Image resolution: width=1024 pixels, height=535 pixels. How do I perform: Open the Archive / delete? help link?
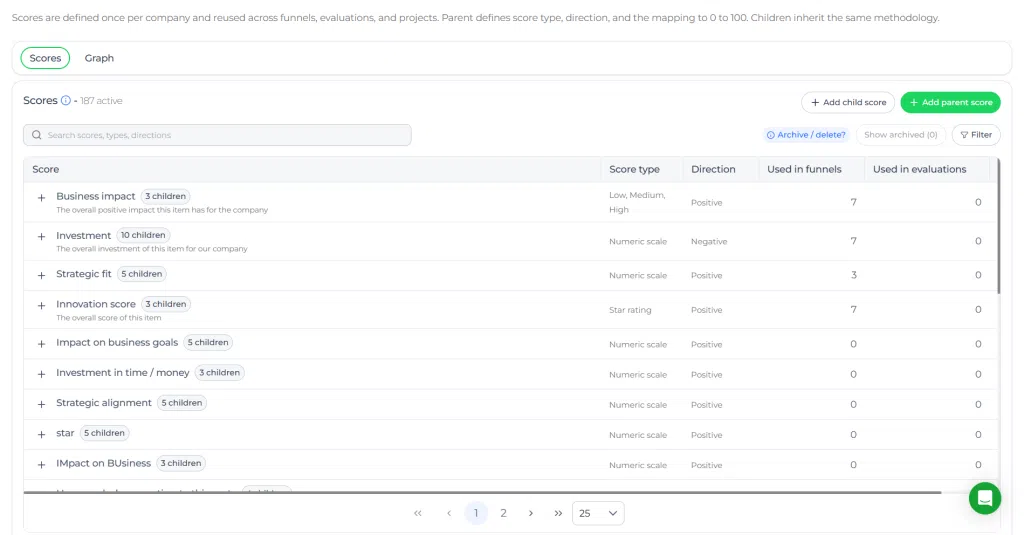pyautogui.click(x=806, y=135)
